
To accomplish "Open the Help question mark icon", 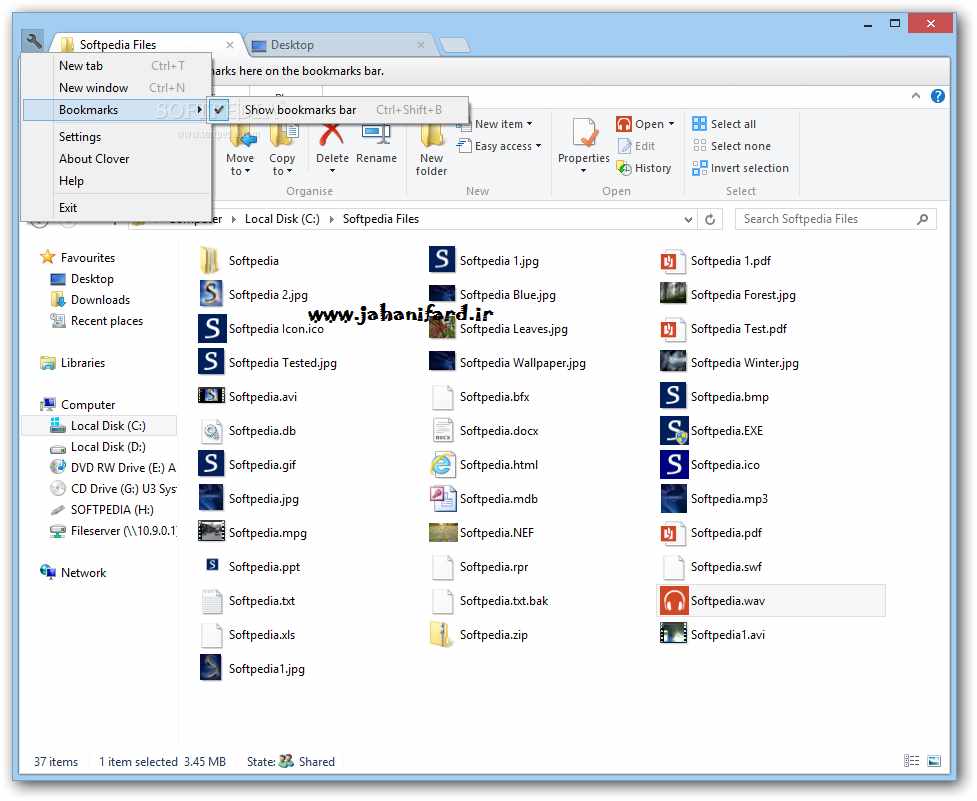I will pos(938,97).
